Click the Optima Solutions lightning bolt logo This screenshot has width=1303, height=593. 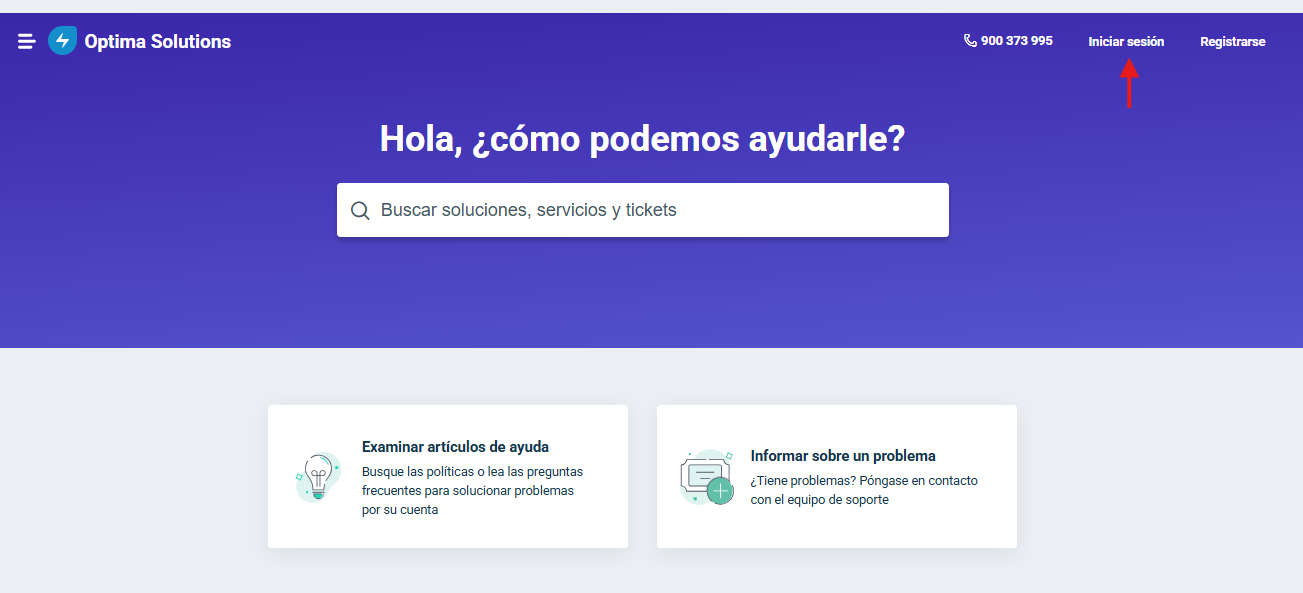click(62, 41)
